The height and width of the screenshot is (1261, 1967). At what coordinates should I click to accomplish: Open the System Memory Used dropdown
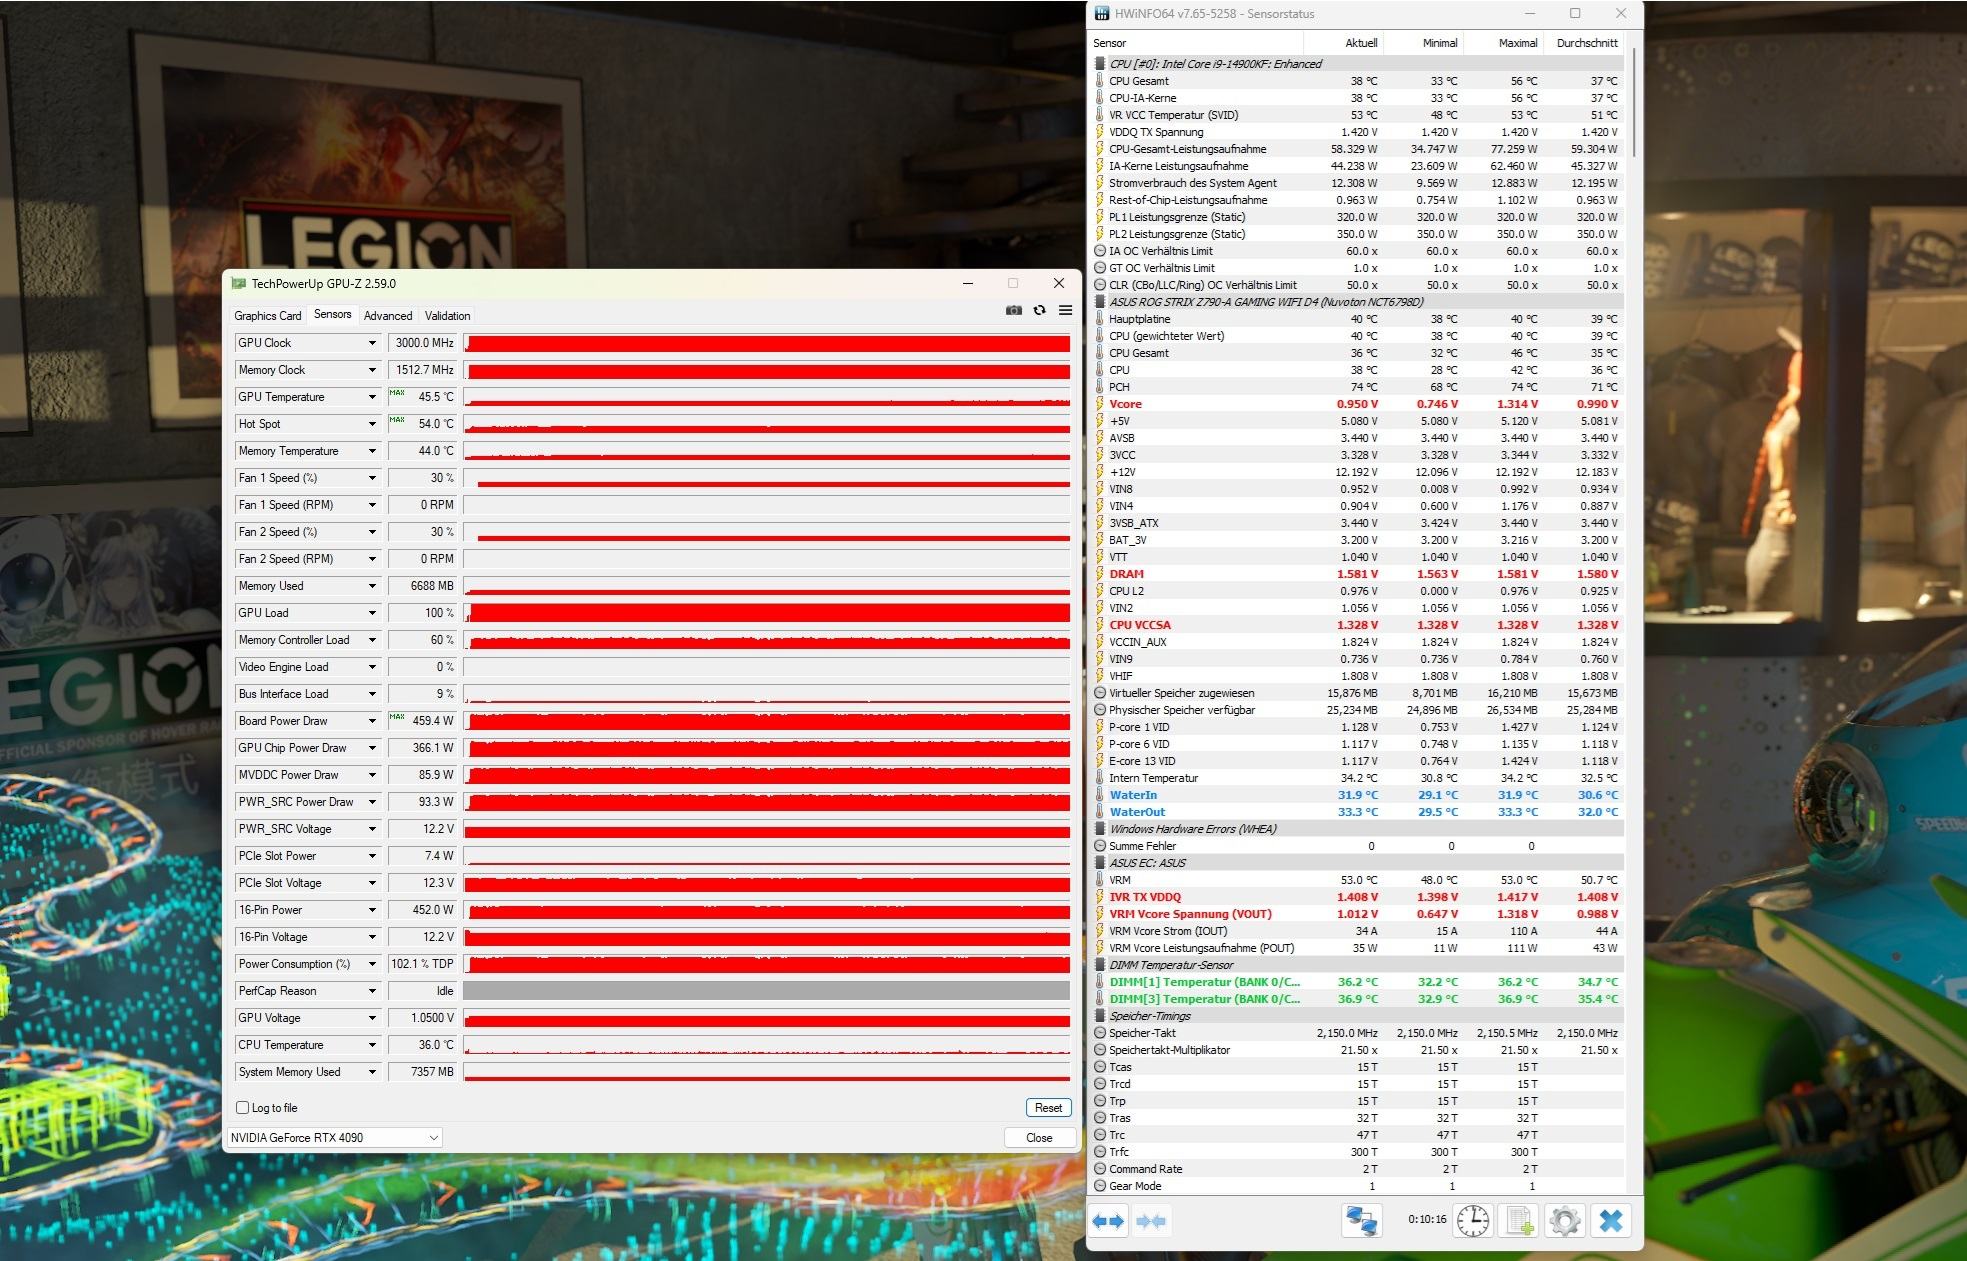[x=372, y=1072]
